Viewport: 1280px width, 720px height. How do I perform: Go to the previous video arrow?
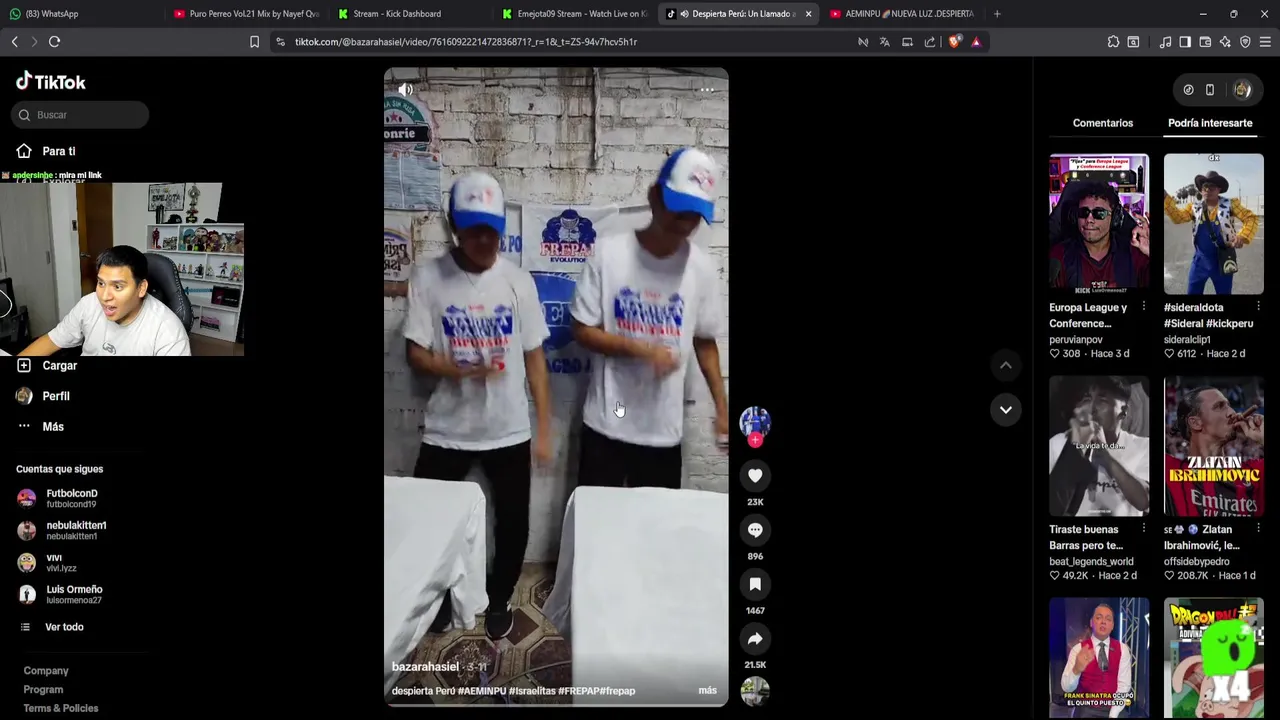[1006, 365]
